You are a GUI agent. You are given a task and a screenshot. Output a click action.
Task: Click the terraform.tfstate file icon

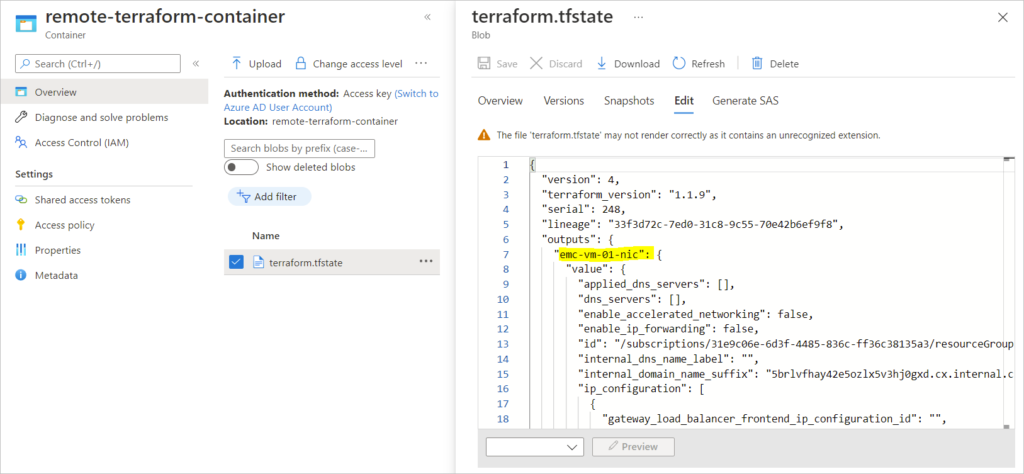(x=258, y=262)
